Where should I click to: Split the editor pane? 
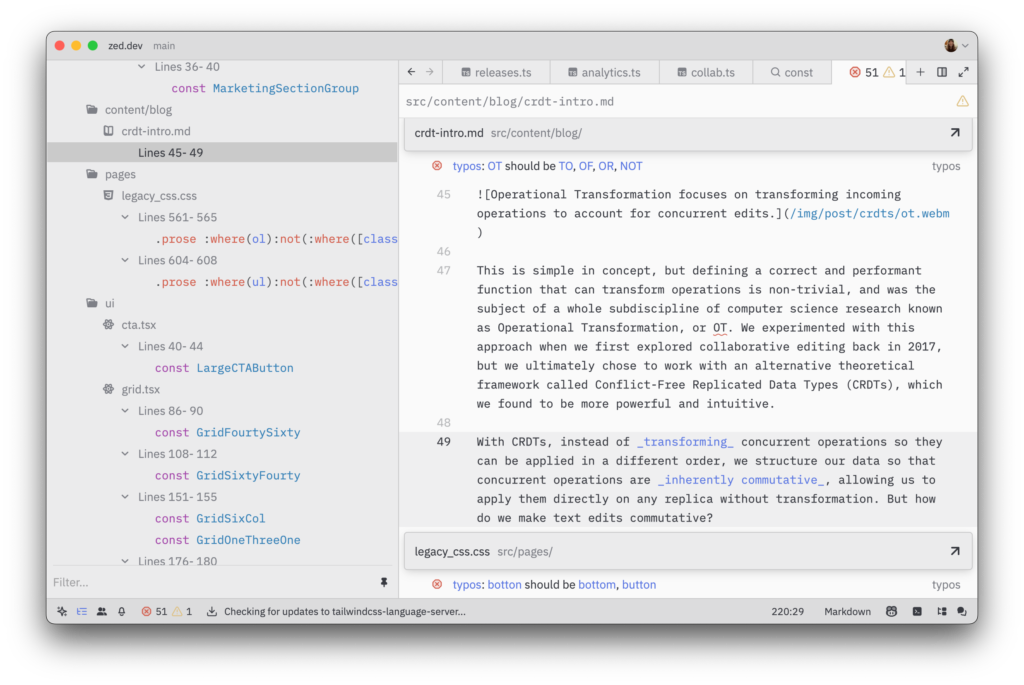click(942, 72)
